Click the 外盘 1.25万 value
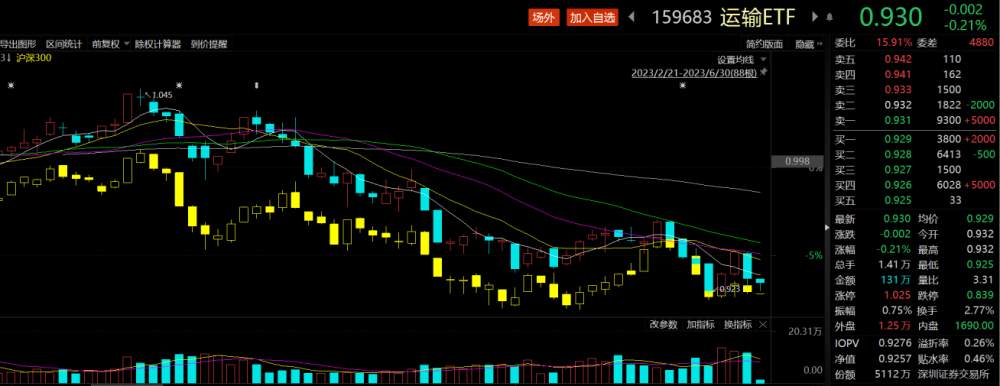1000x386 pixels. [x=895, y=327]
